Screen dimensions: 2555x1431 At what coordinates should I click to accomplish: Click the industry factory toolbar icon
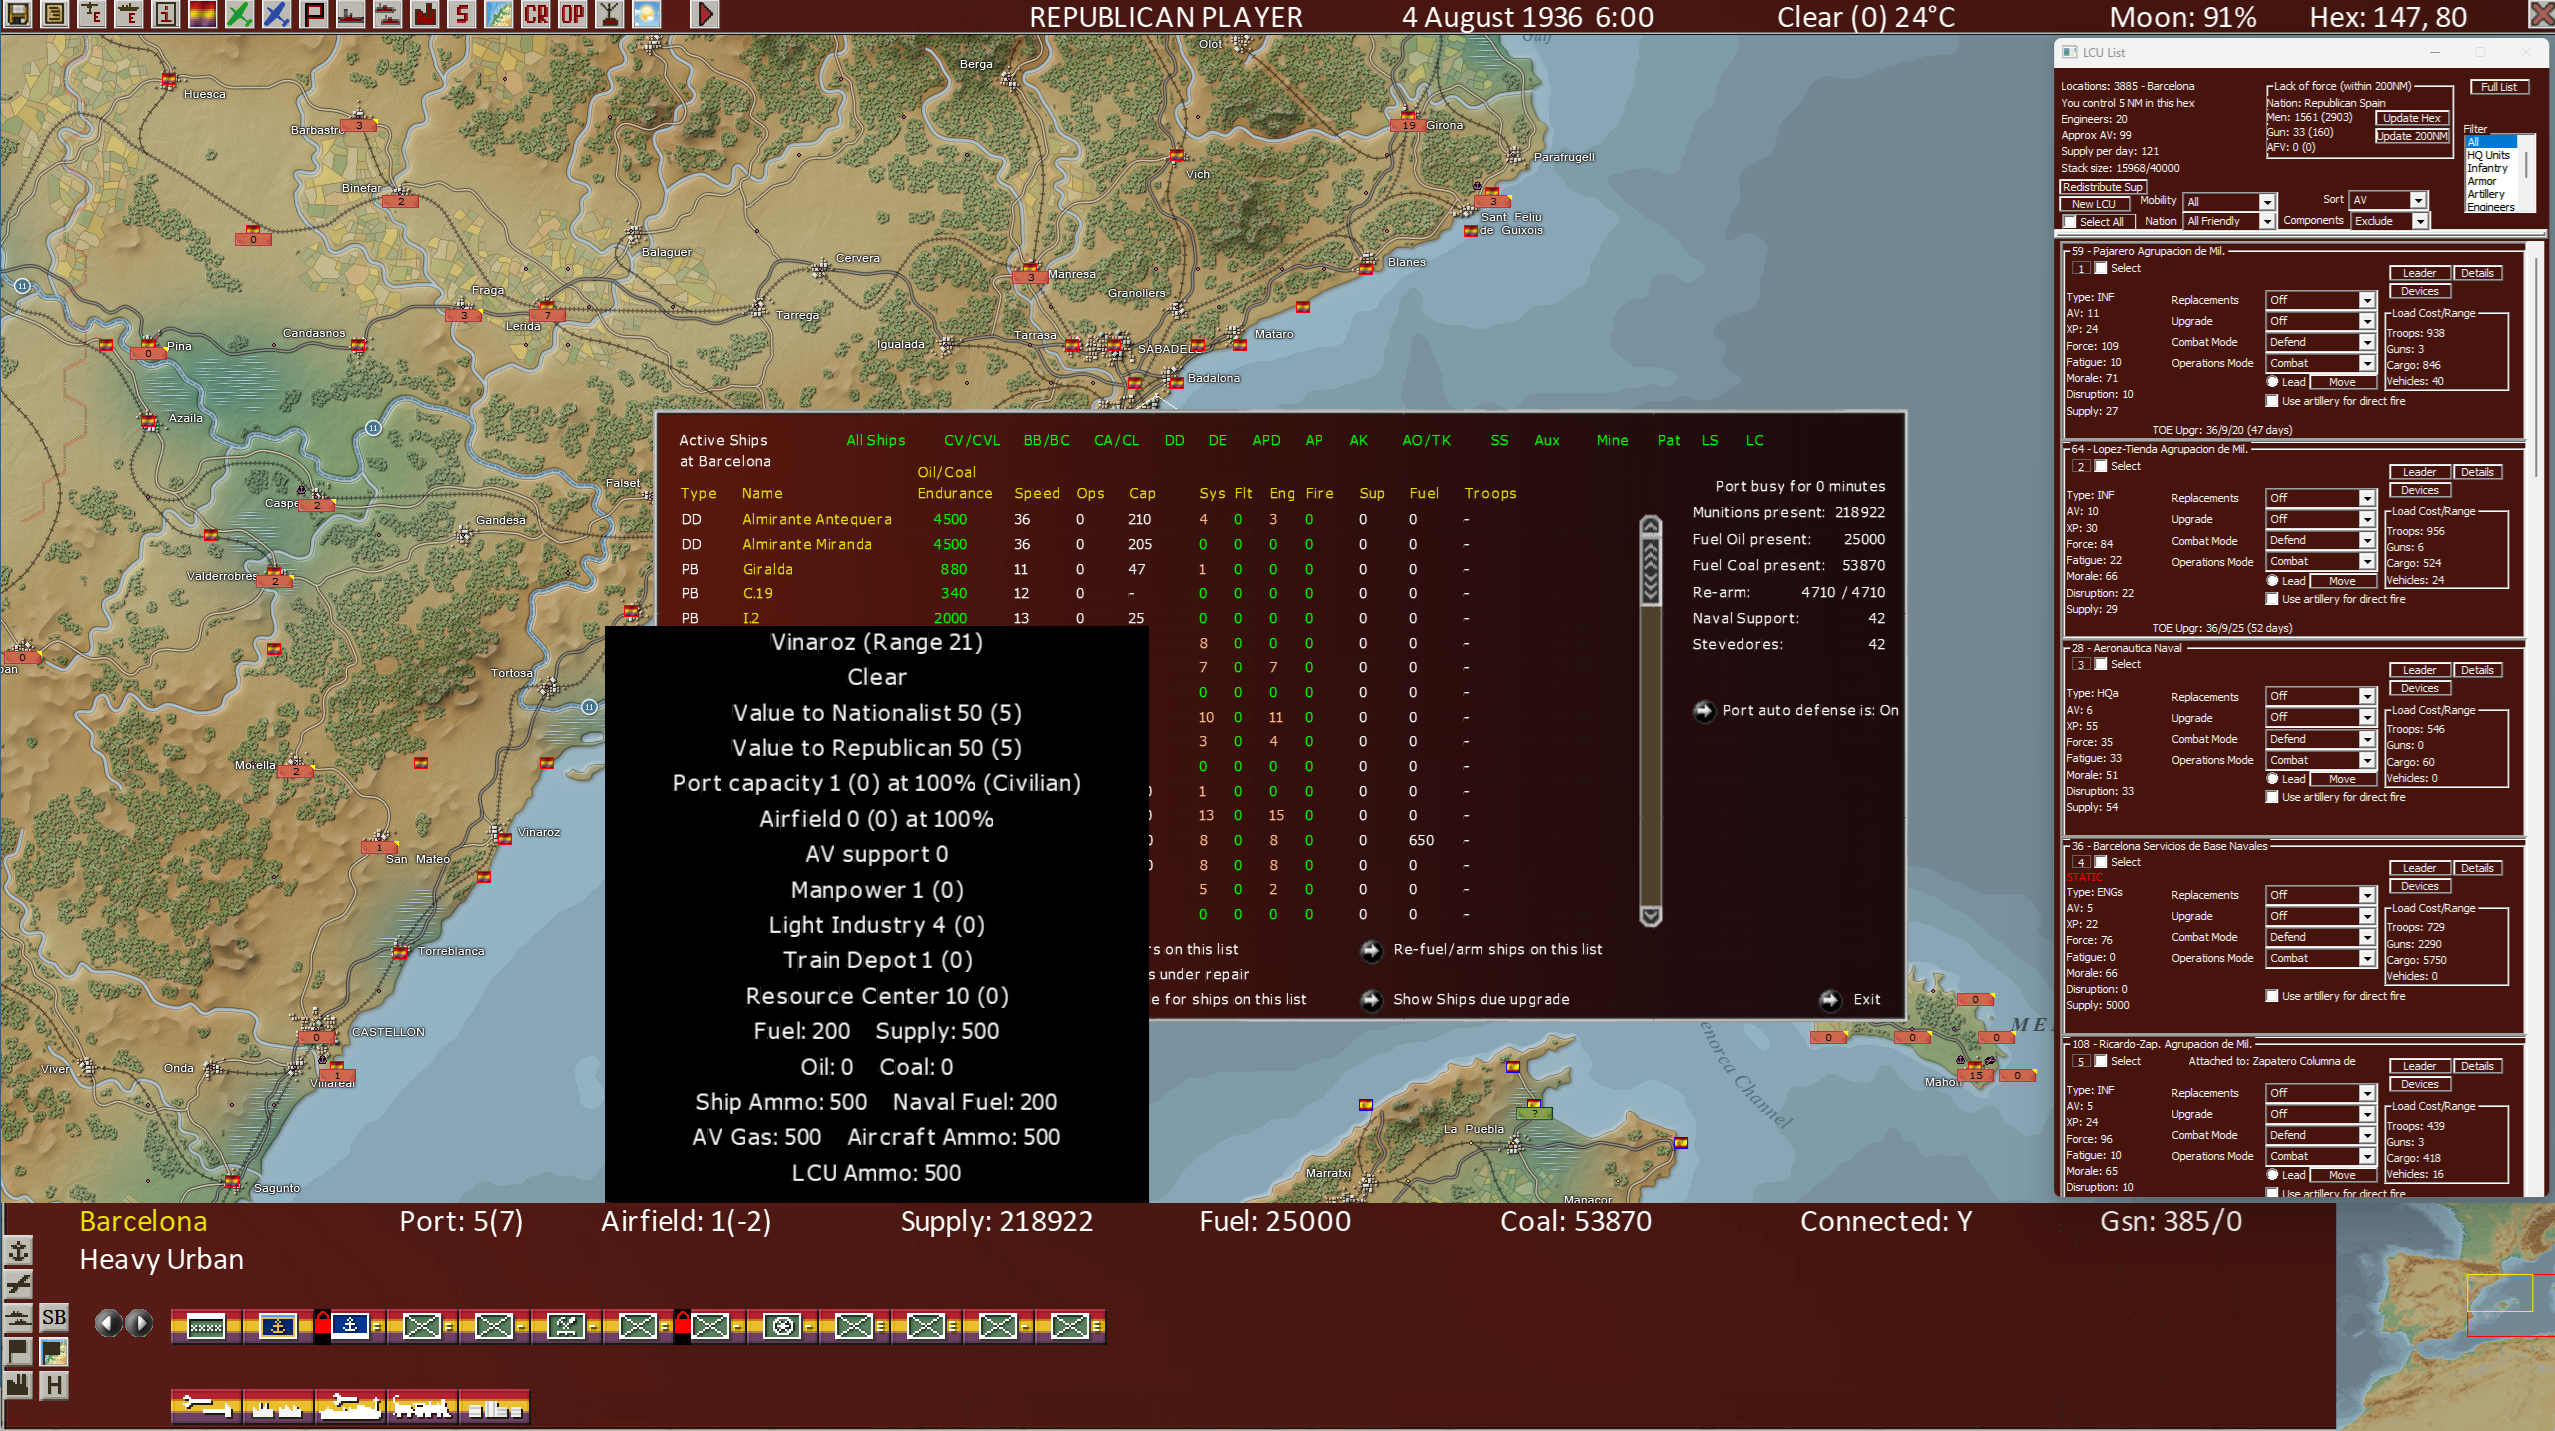[x=425, y=14]
